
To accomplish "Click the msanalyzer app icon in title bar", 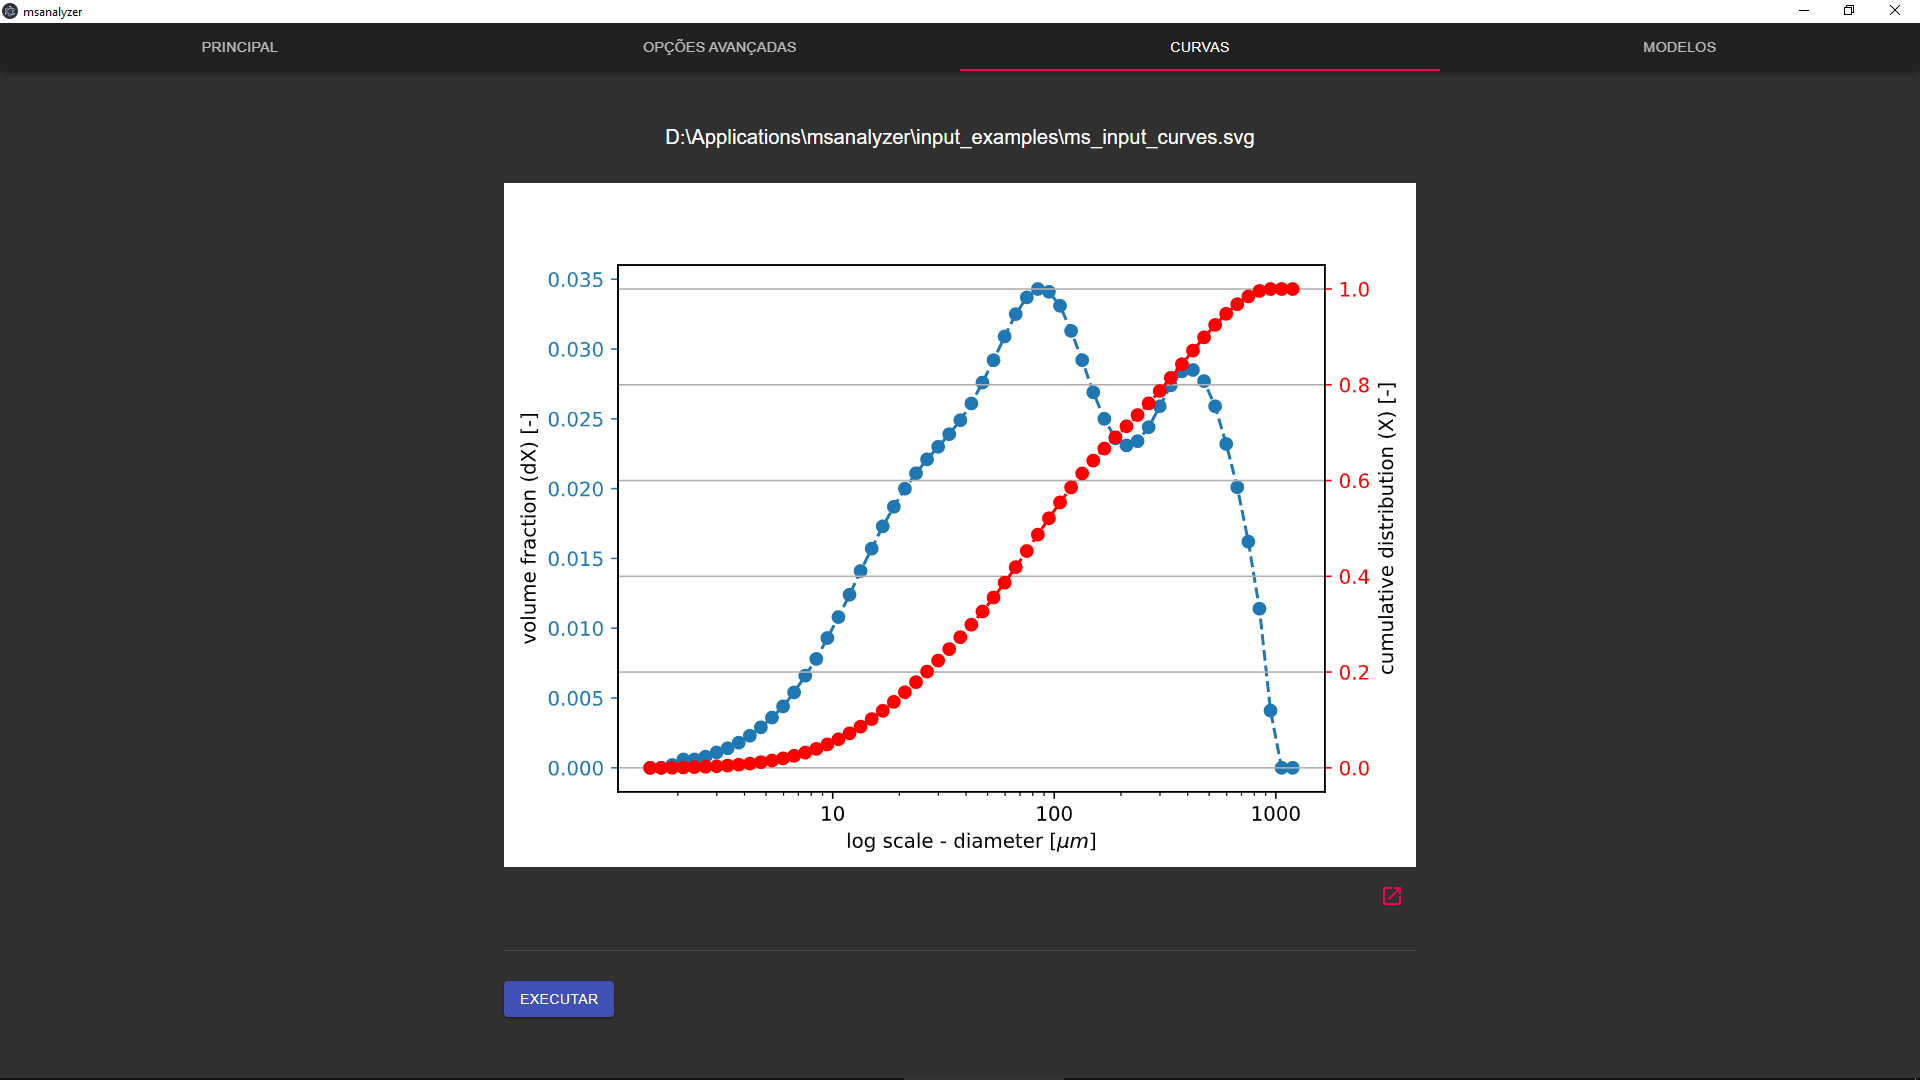I will click(x=10, y=11).
